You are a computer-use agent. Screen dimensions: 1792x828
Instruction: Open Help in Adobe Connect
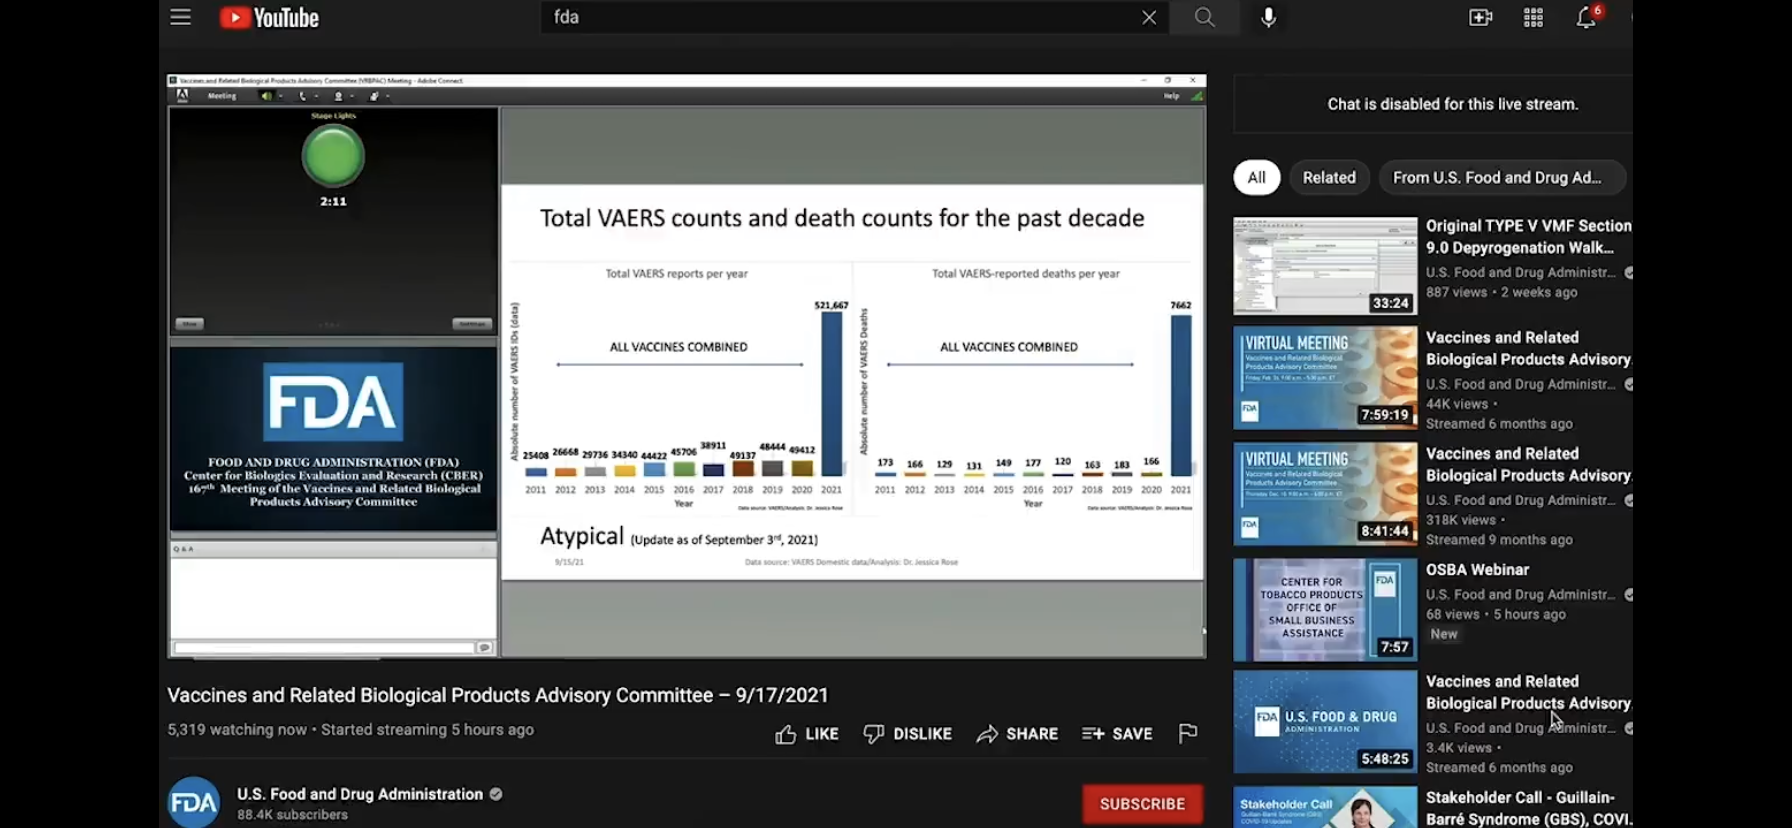1171,96
